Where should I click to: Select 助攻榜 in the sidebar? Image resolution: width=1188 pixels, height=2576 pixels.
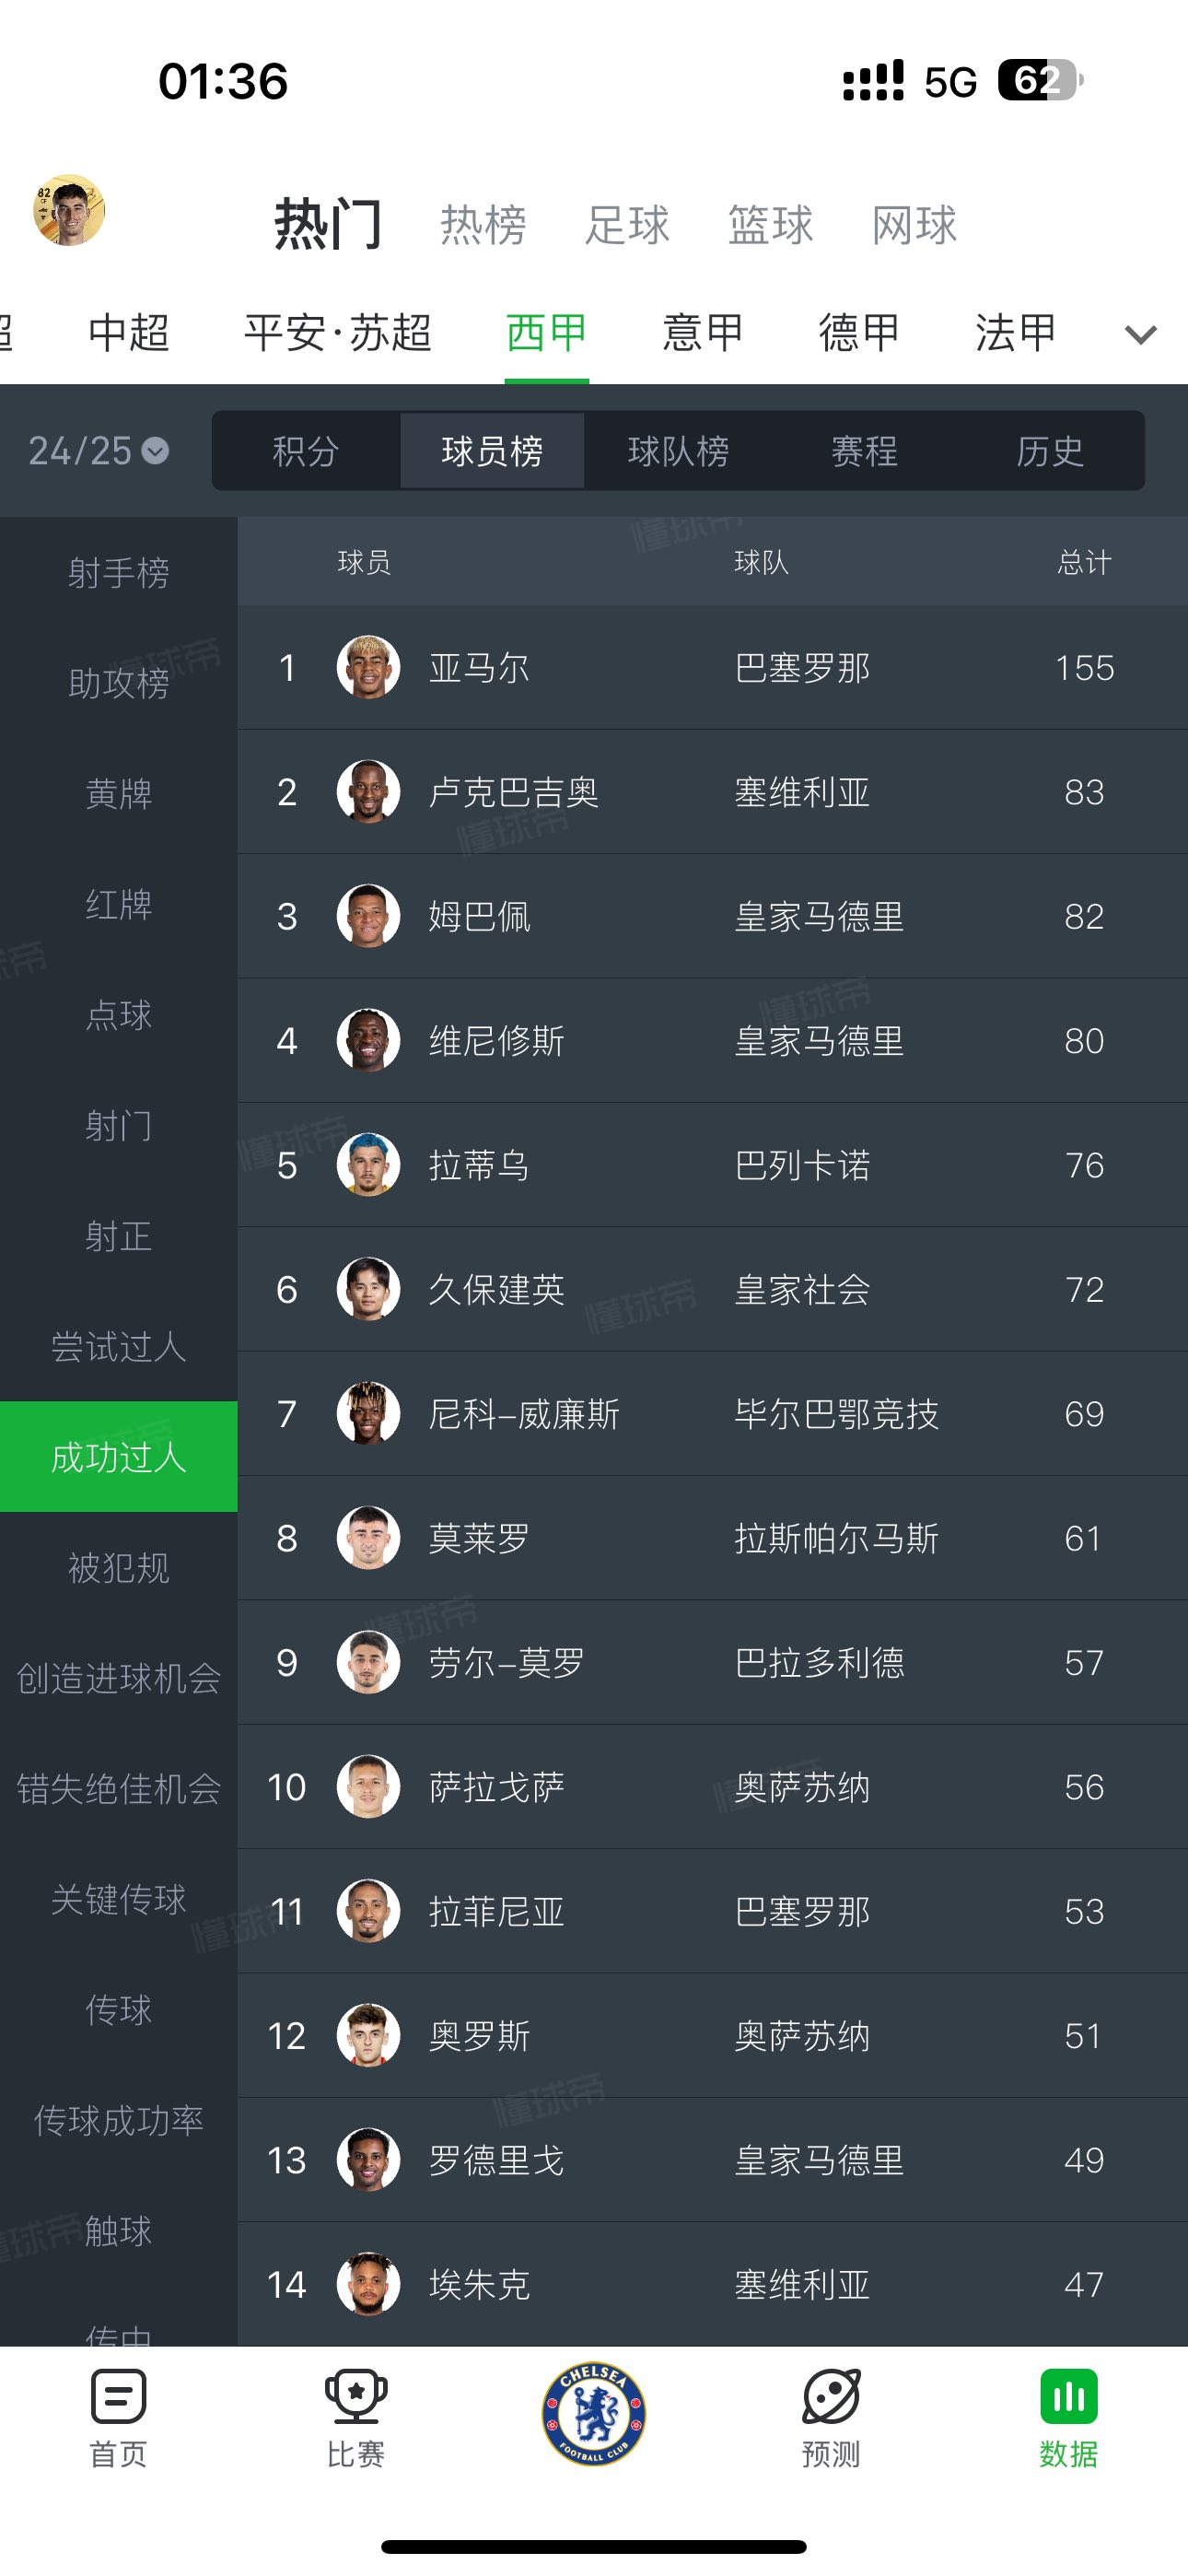[118, 683]
